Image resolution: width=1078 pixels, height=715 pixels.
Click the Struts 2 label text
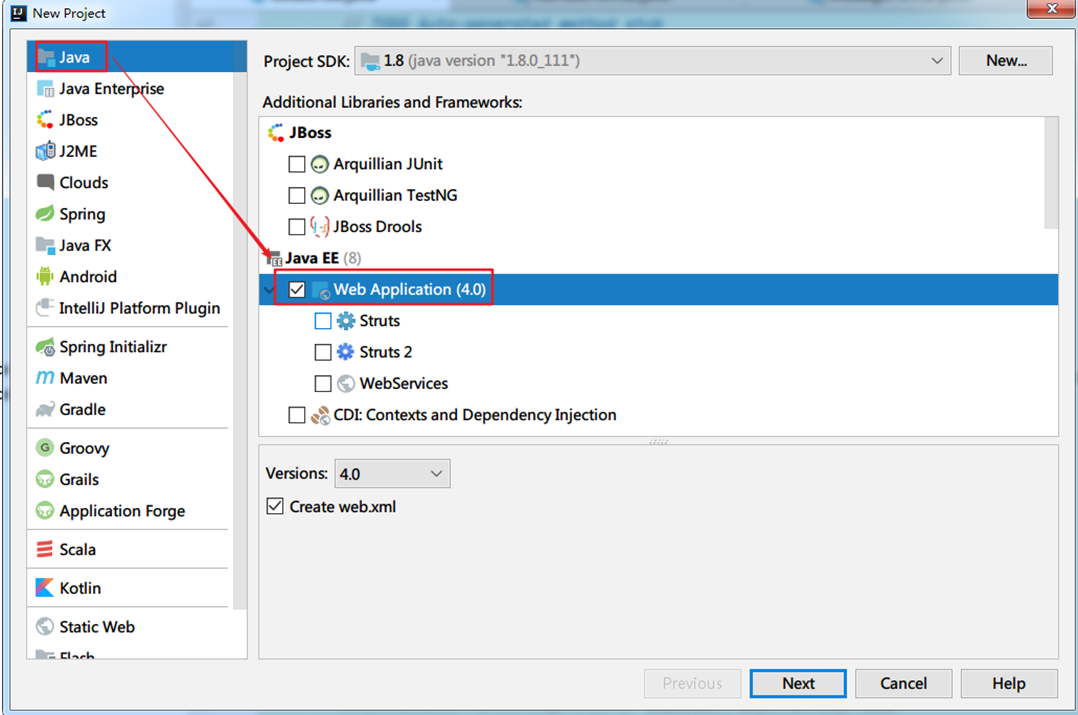(x=386, y=352)
